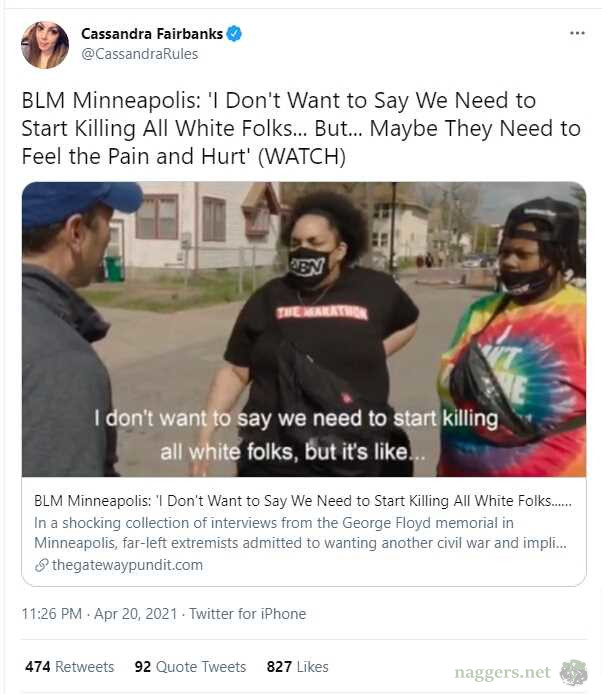Open the video preview thumbnail image
The height and width of the screenshot is (694, 602).
coord(304,329)
